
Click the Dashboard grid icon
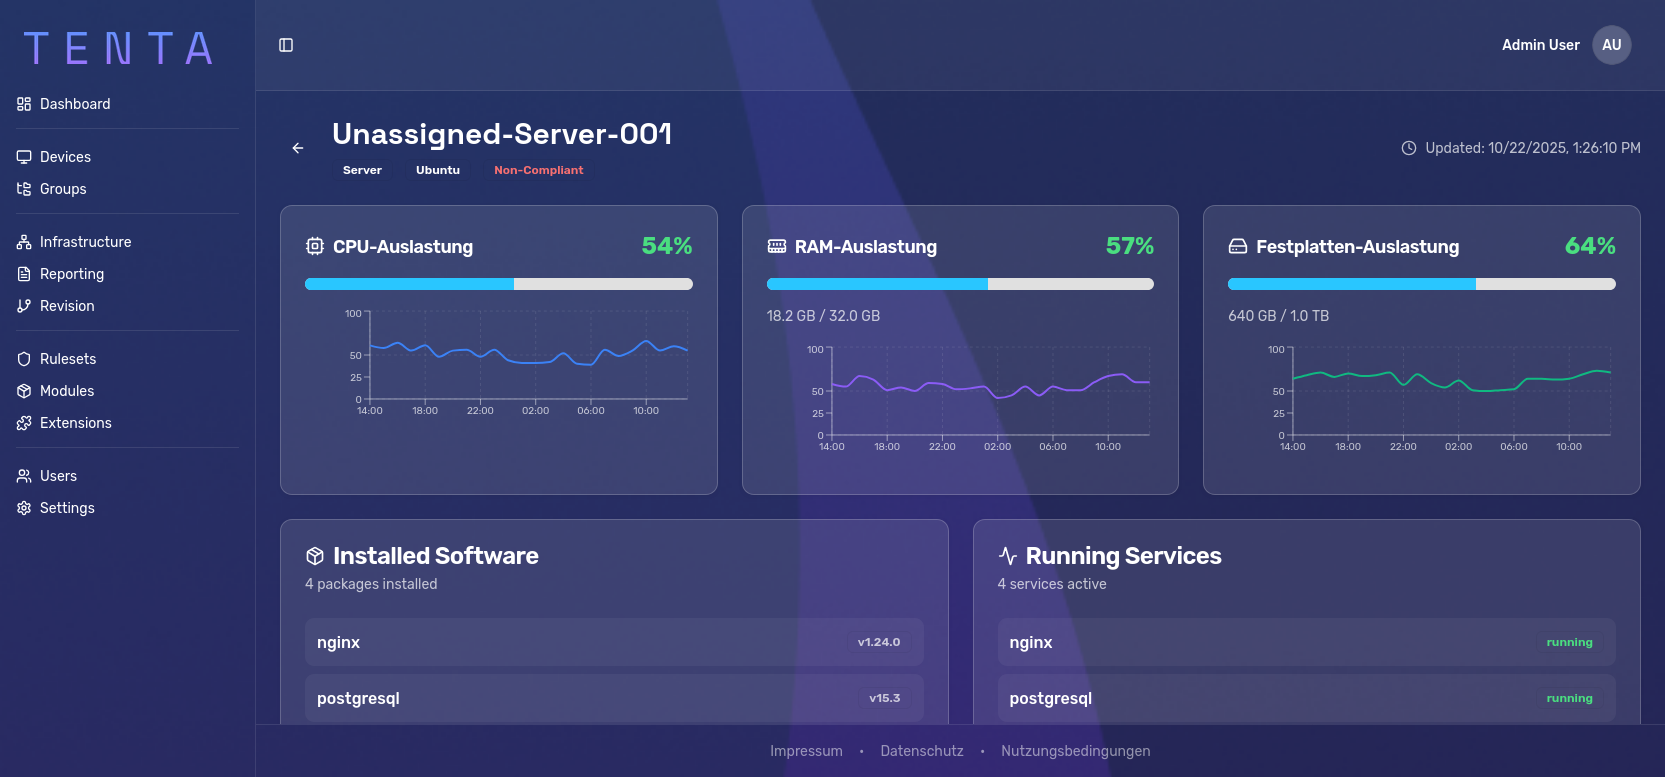(x=24, y=104)
